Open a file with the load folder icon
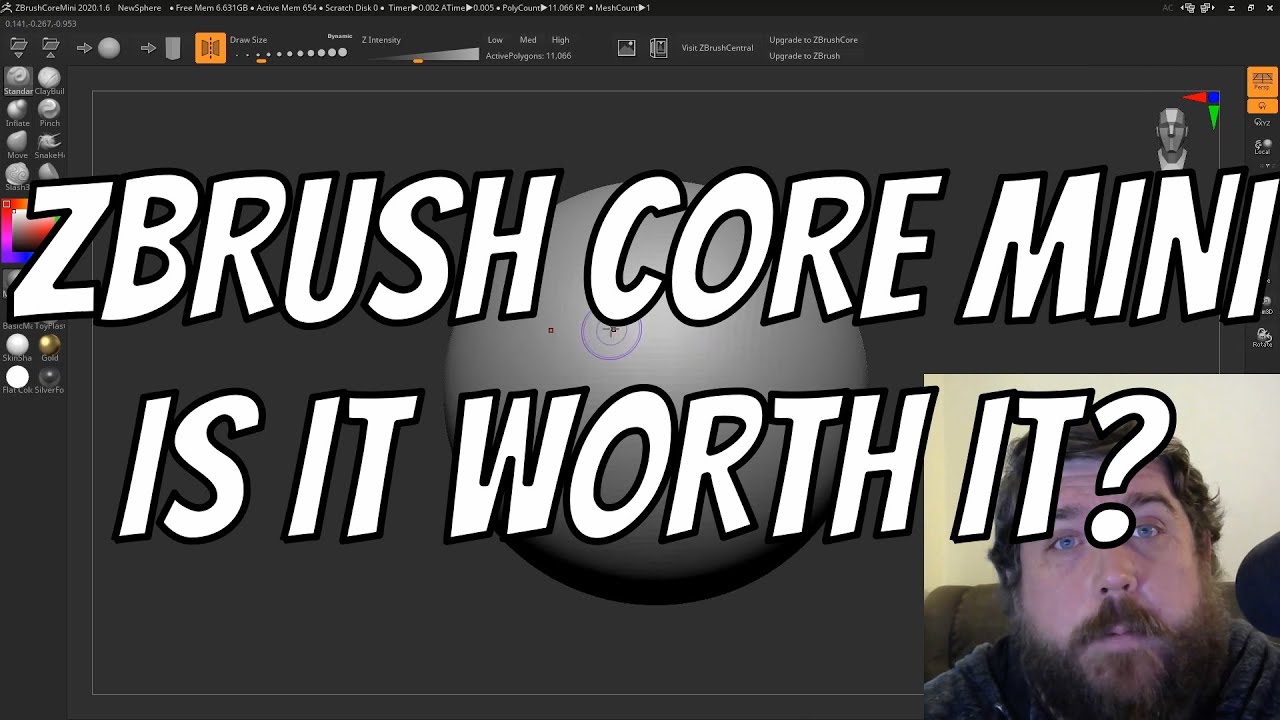The width and height of the screenshot is (1280, 720). tap(18, 47)
